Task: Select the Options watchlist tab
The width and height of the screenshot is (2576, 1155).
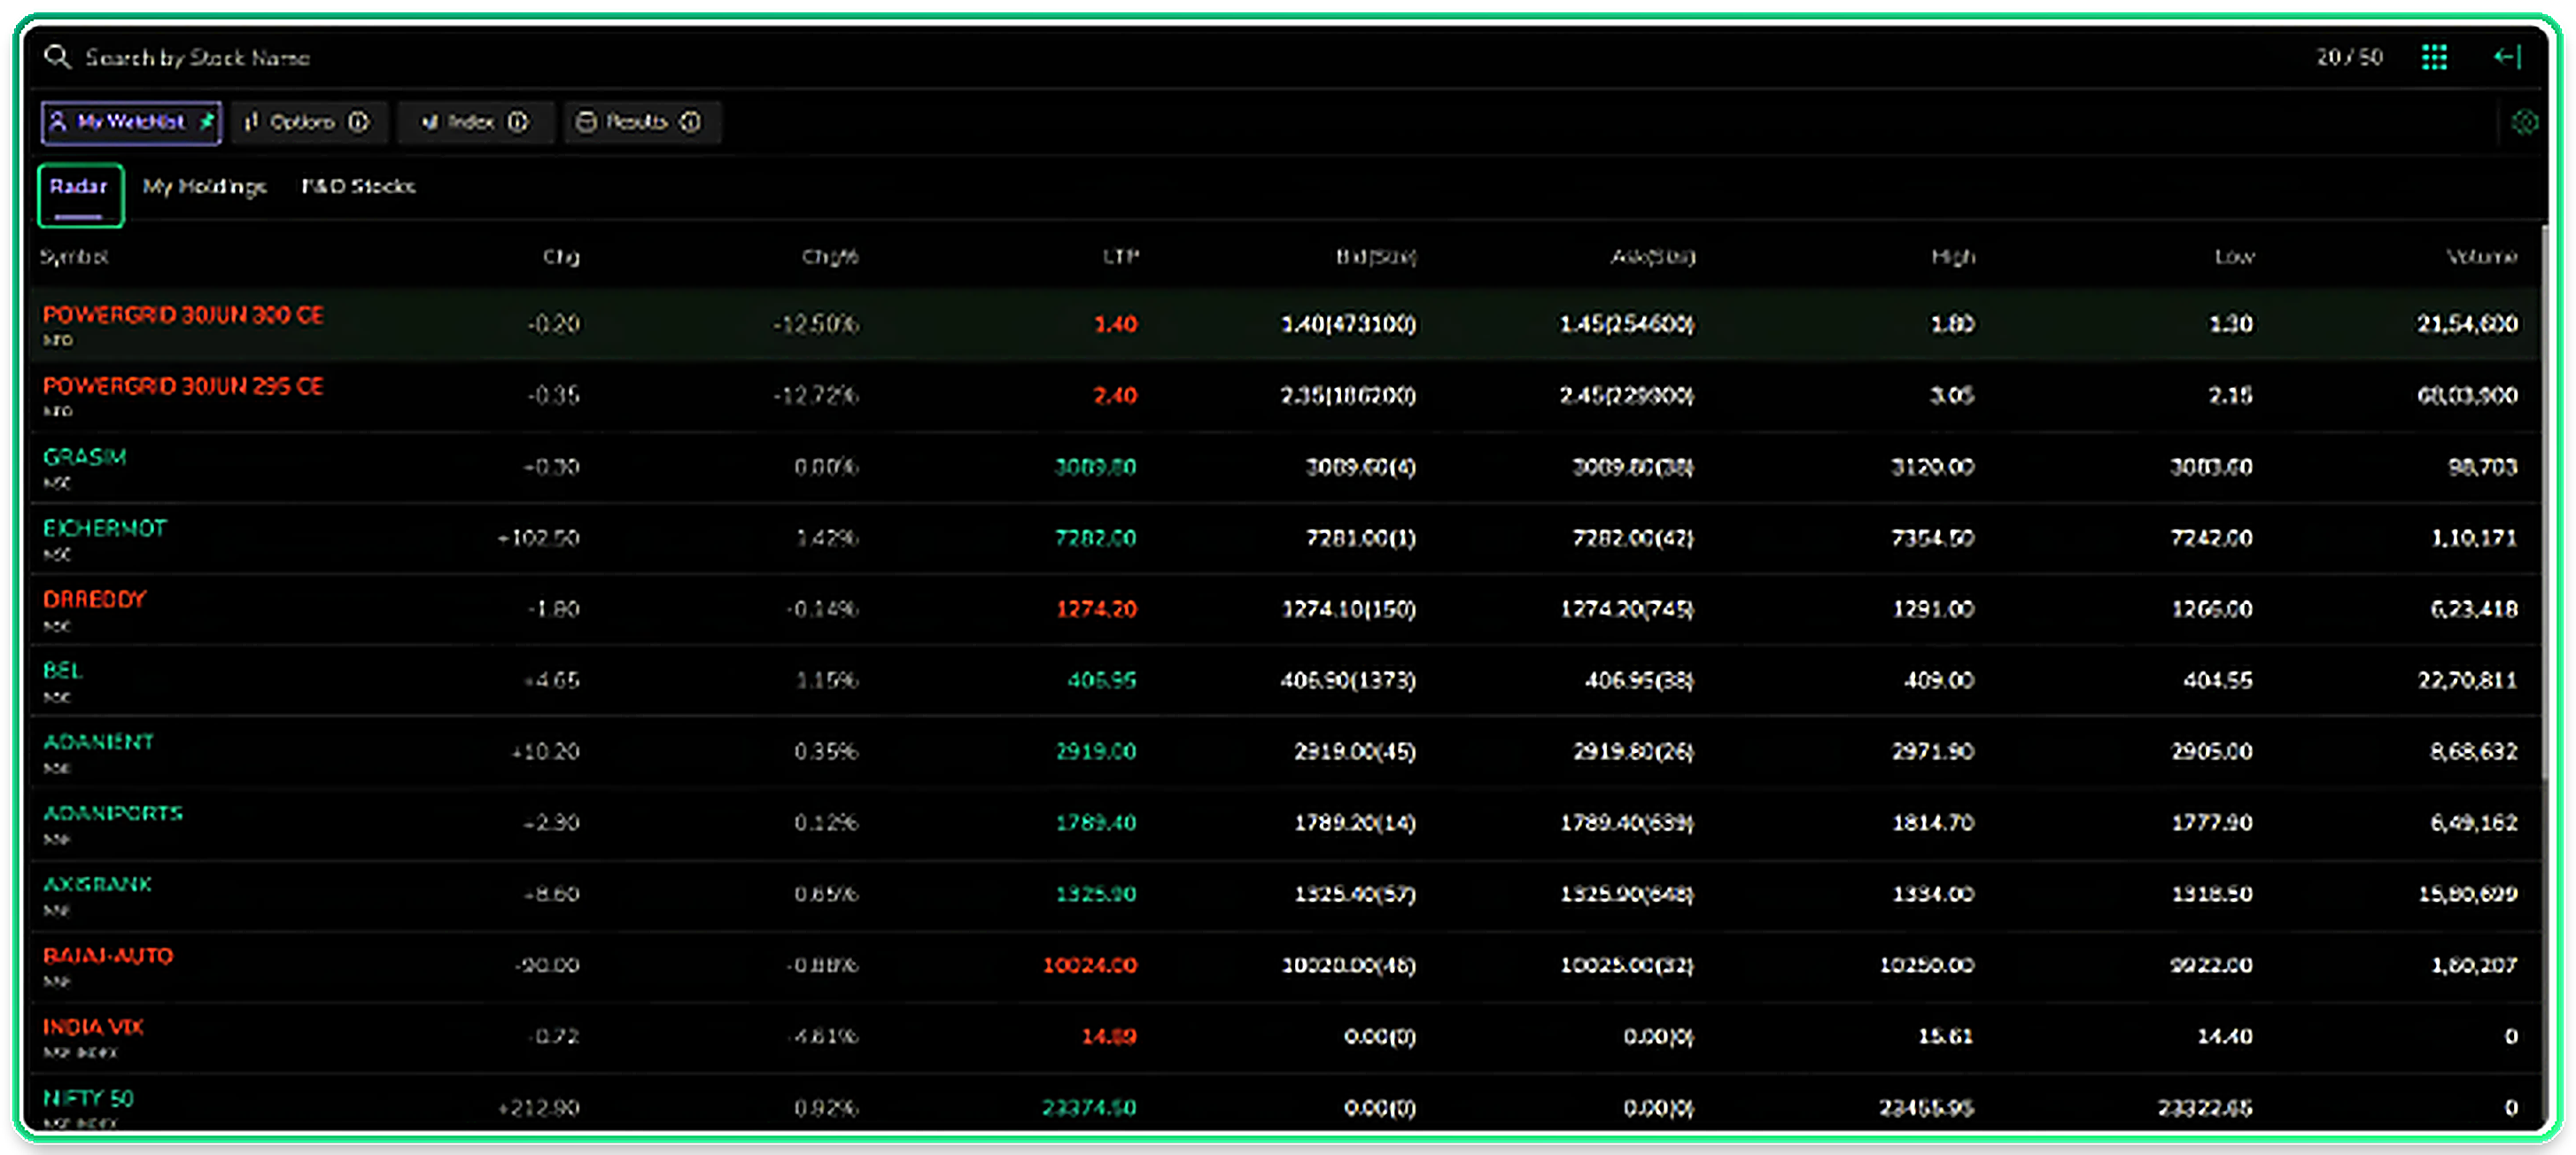Action: tap(308, 122)
